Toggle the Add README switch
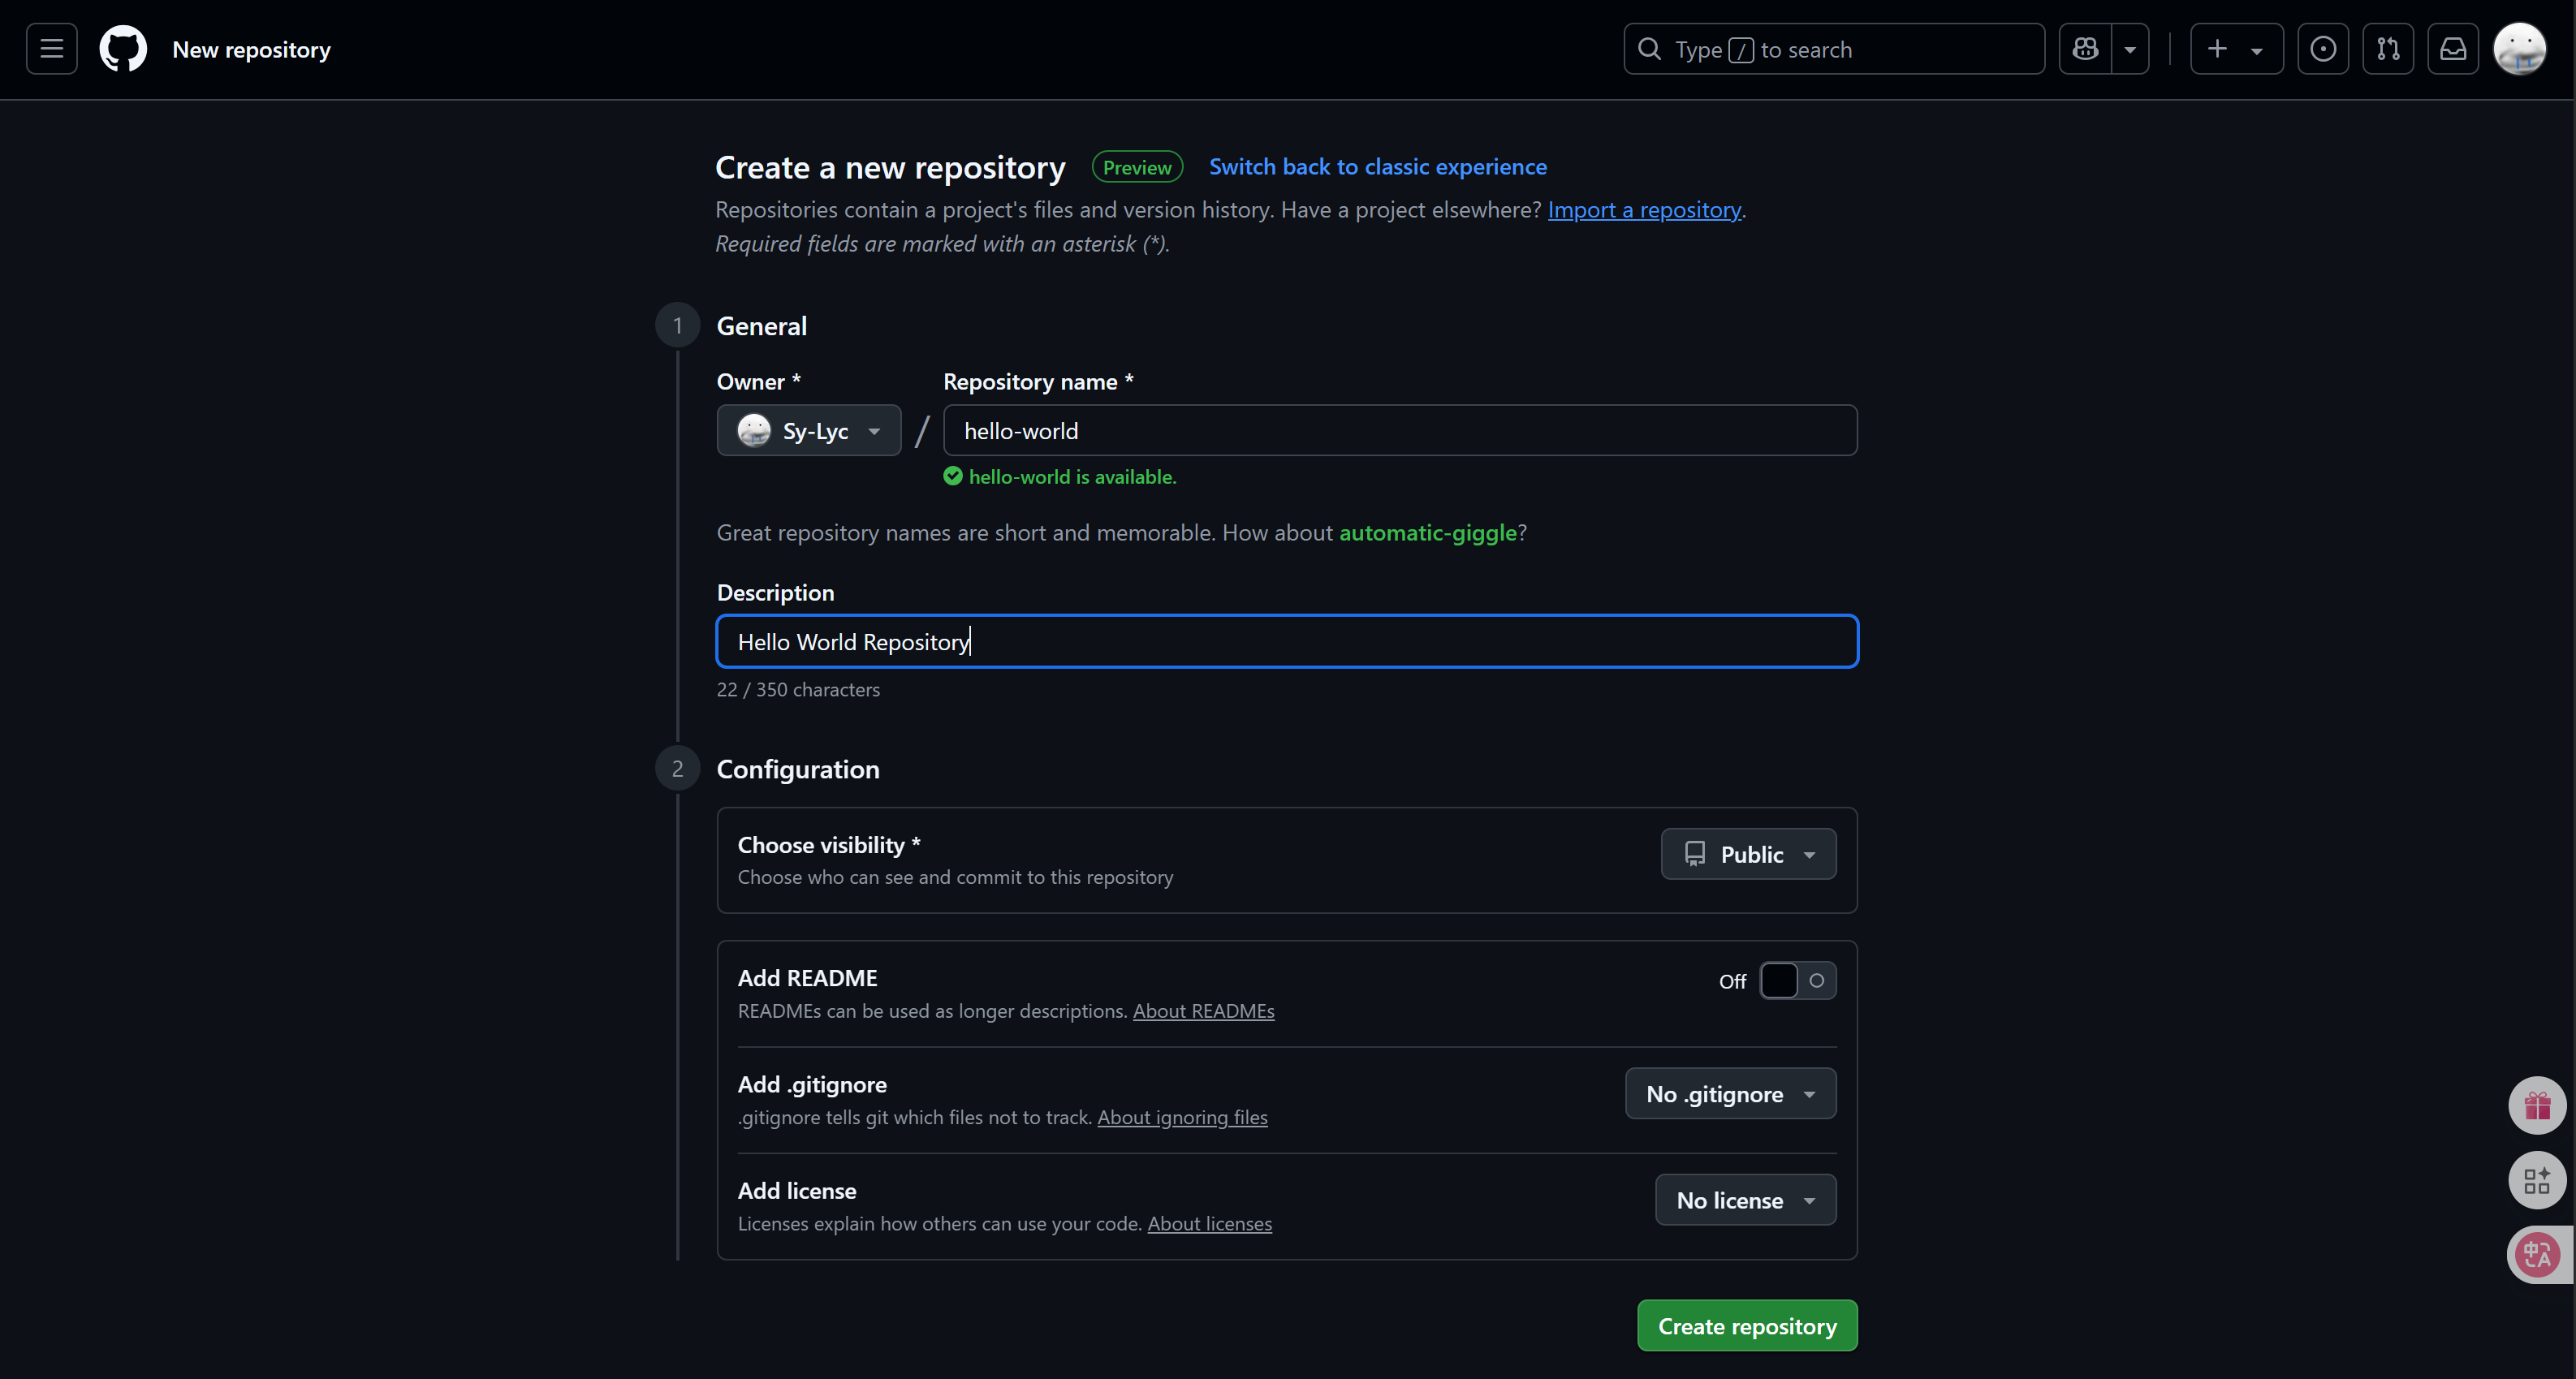Screen dimensions: 2576x1379 (1798, 981)
